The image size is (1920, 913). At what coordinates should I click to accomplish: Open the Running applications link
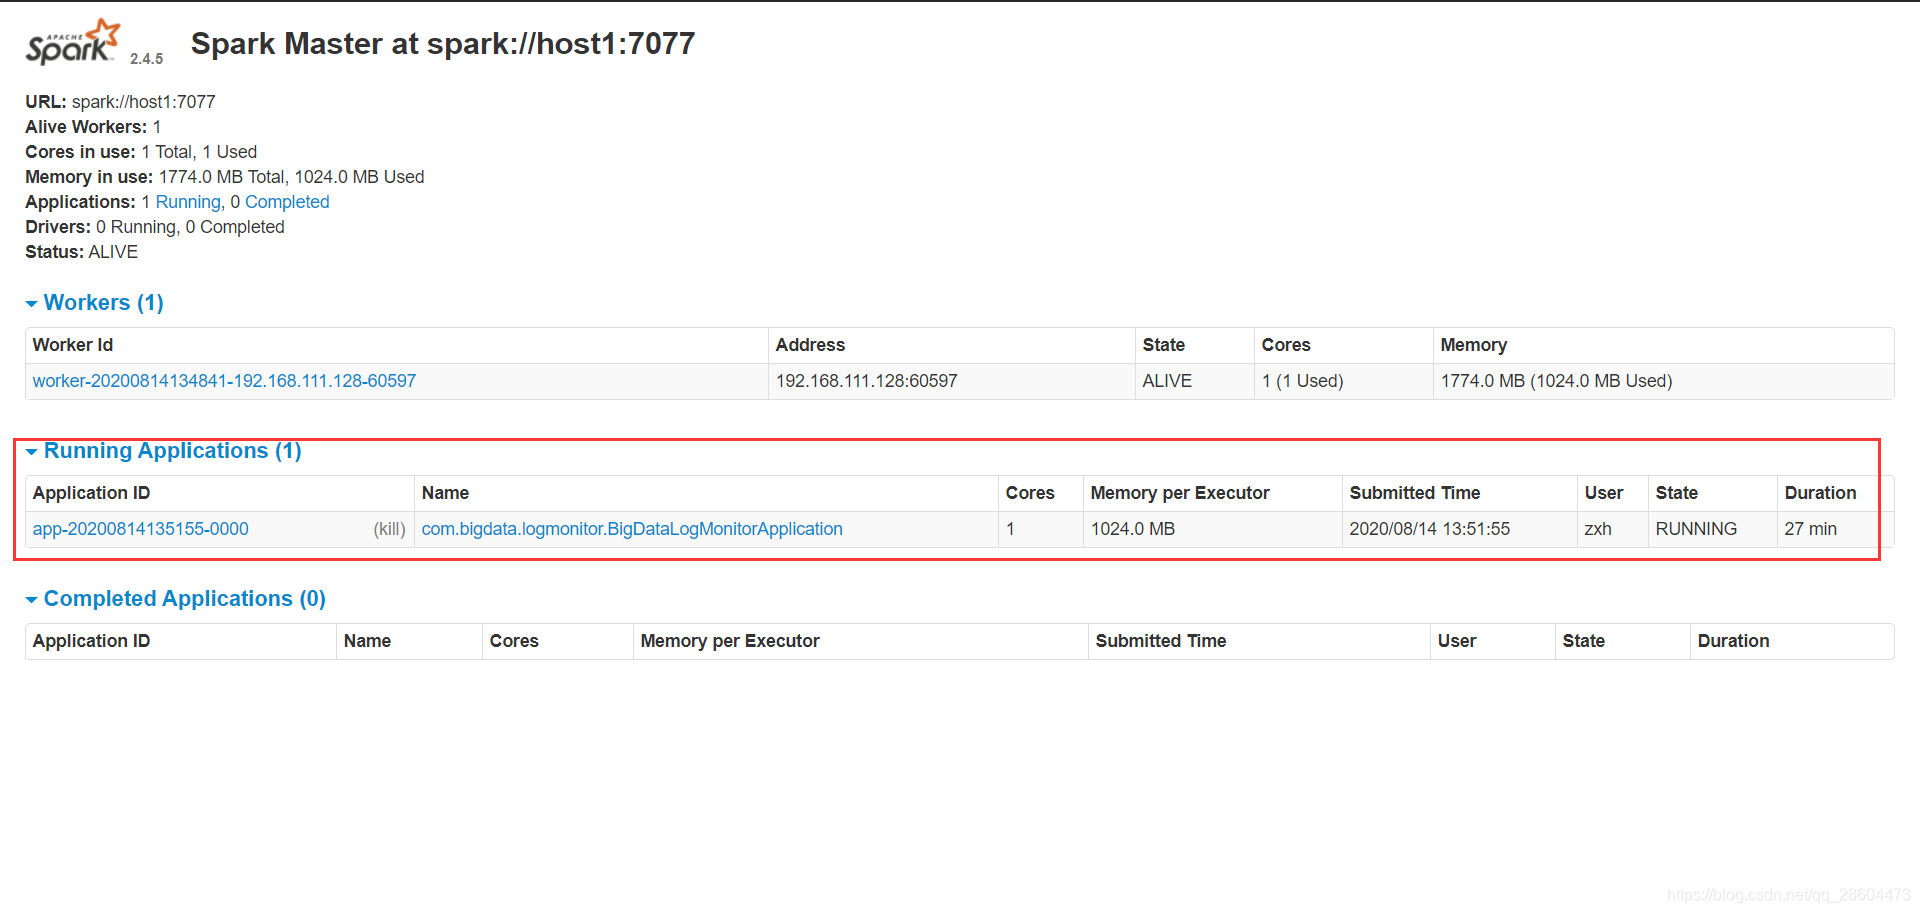(188, 202)
